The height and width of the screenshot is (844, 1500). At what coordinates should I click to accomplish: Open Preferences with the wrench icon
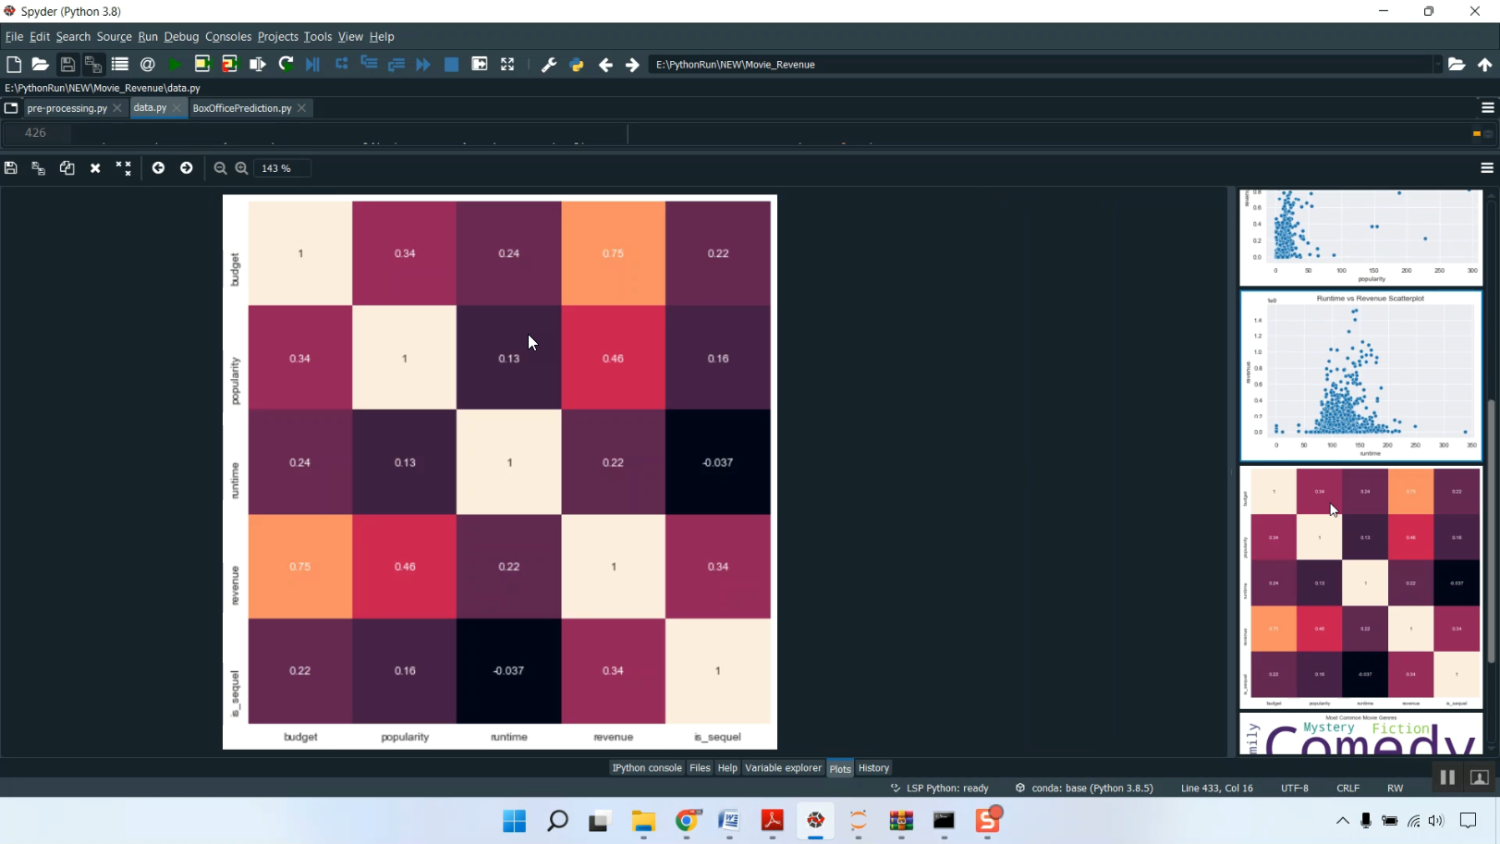click(x=548, y=64)
